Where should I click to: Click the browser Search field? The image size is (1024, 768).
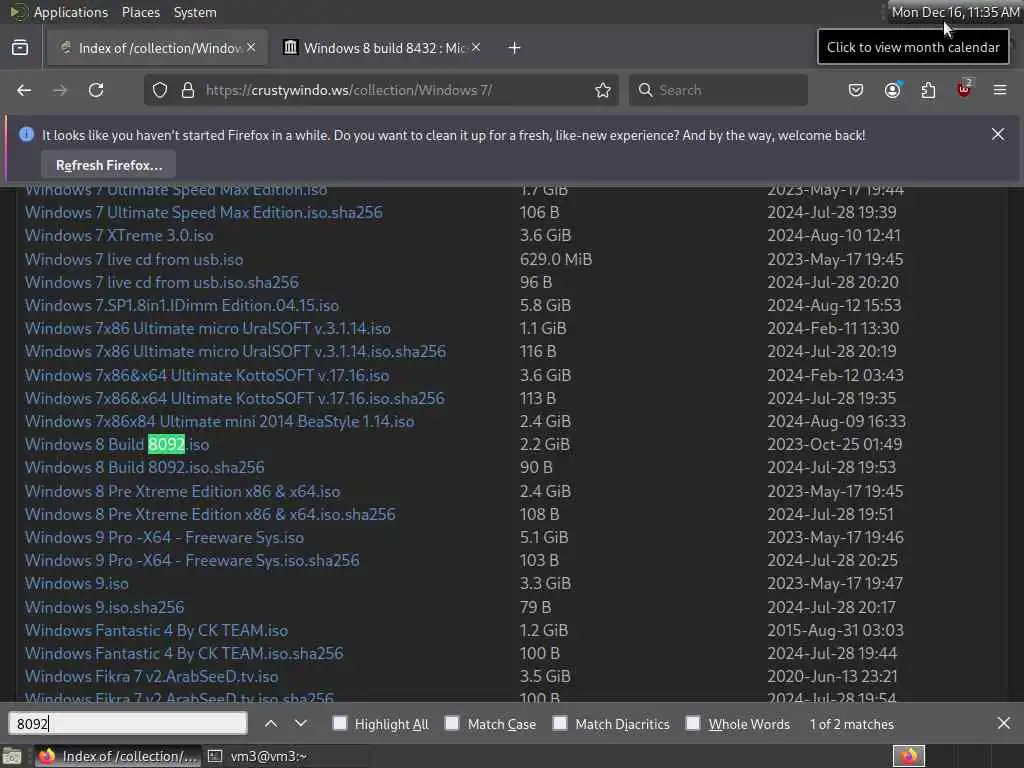tap(718, 90)
